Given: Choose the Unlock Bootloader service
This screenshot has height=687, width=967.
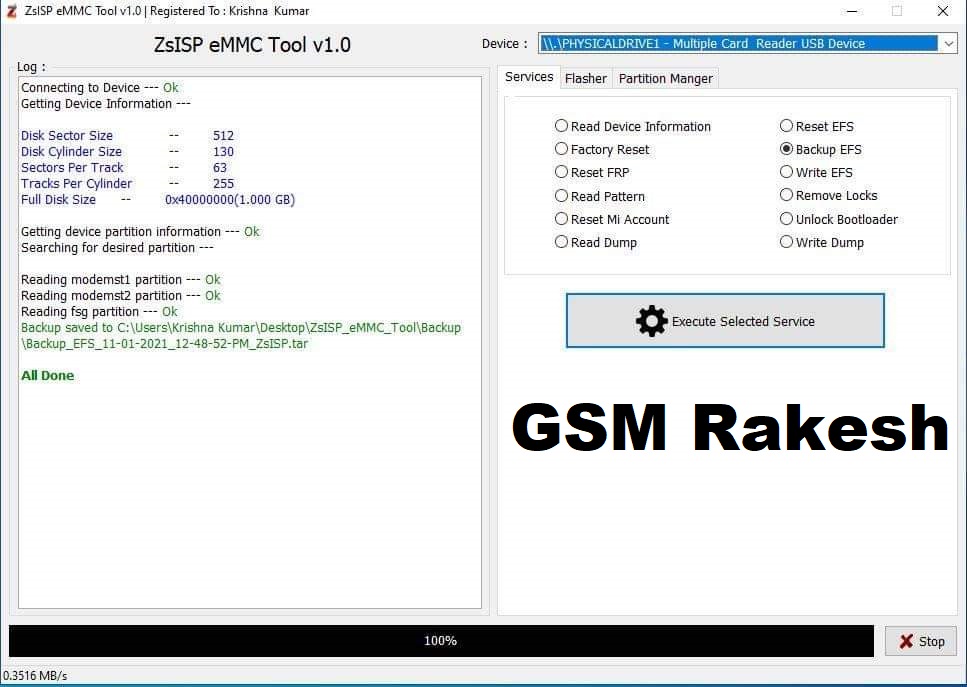Looking at the screenshot, I should pyautogui.click(x=787, y=219).
